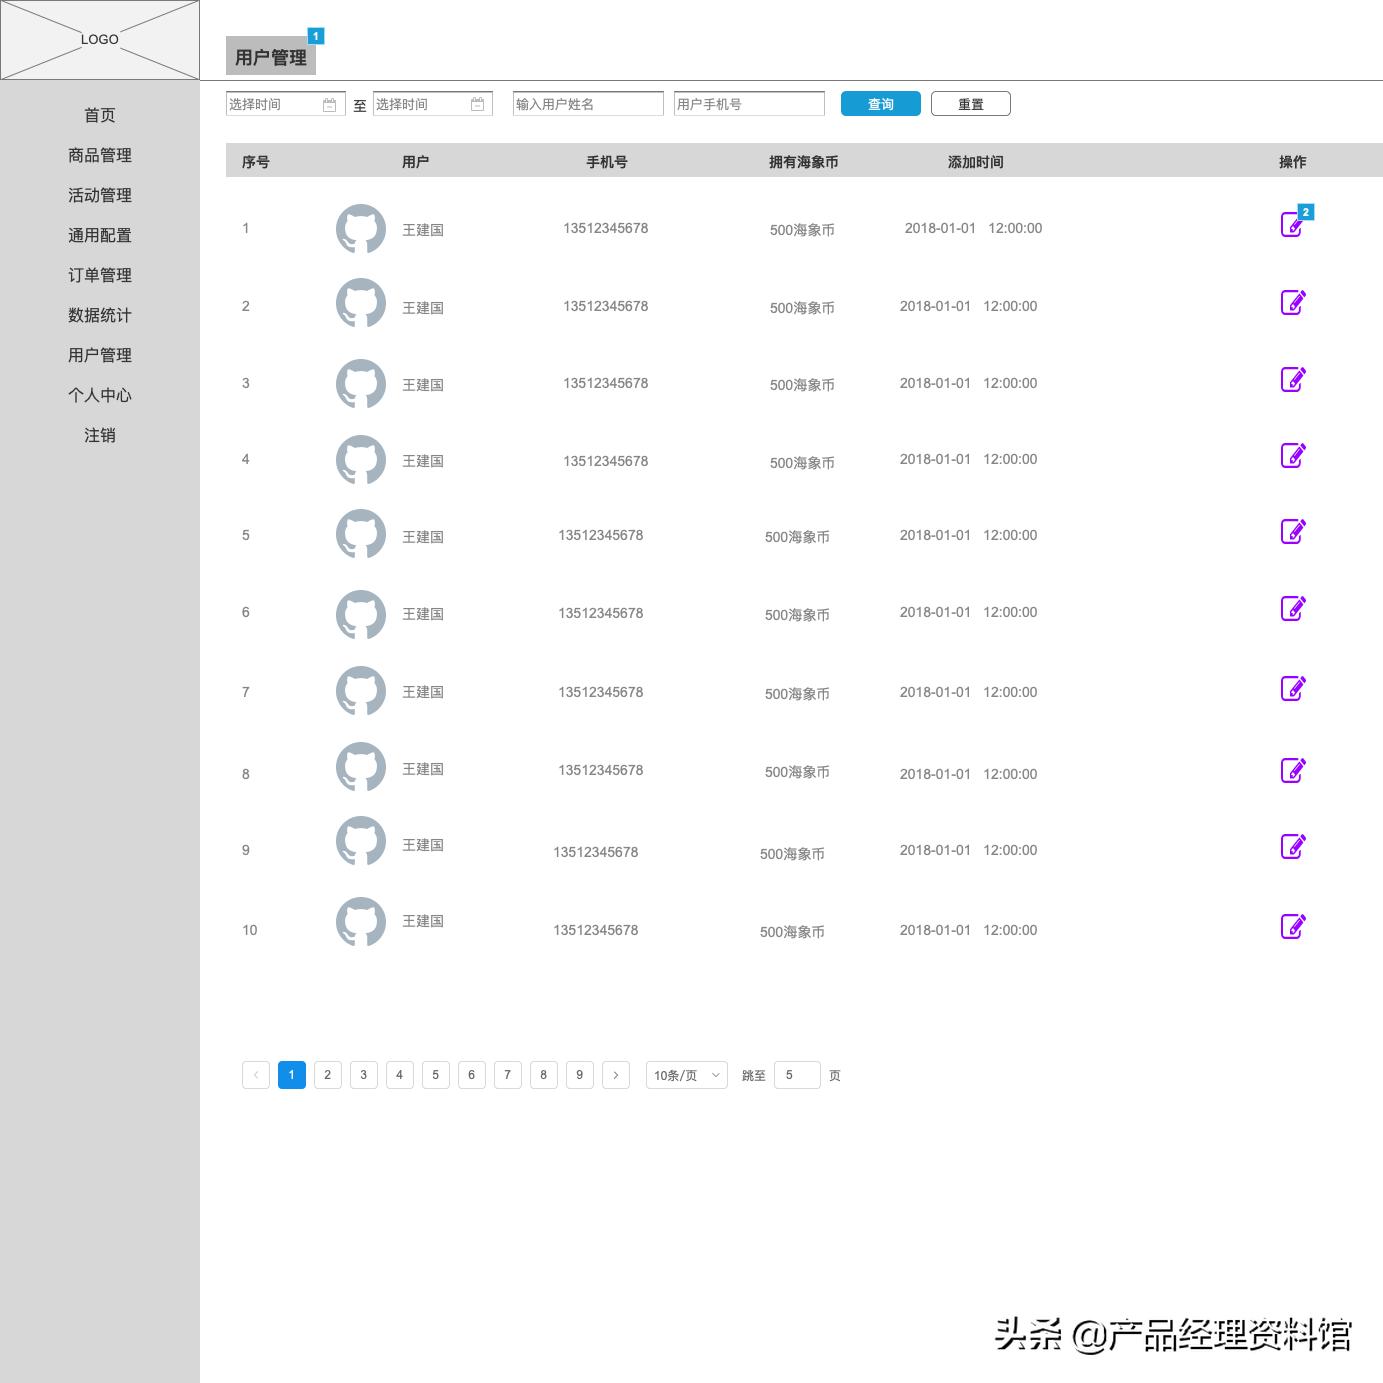This screenshot has width=1383, height=1383.
Task: Log out via 注销
Action: pyautogui.click(x=100, y=435)
